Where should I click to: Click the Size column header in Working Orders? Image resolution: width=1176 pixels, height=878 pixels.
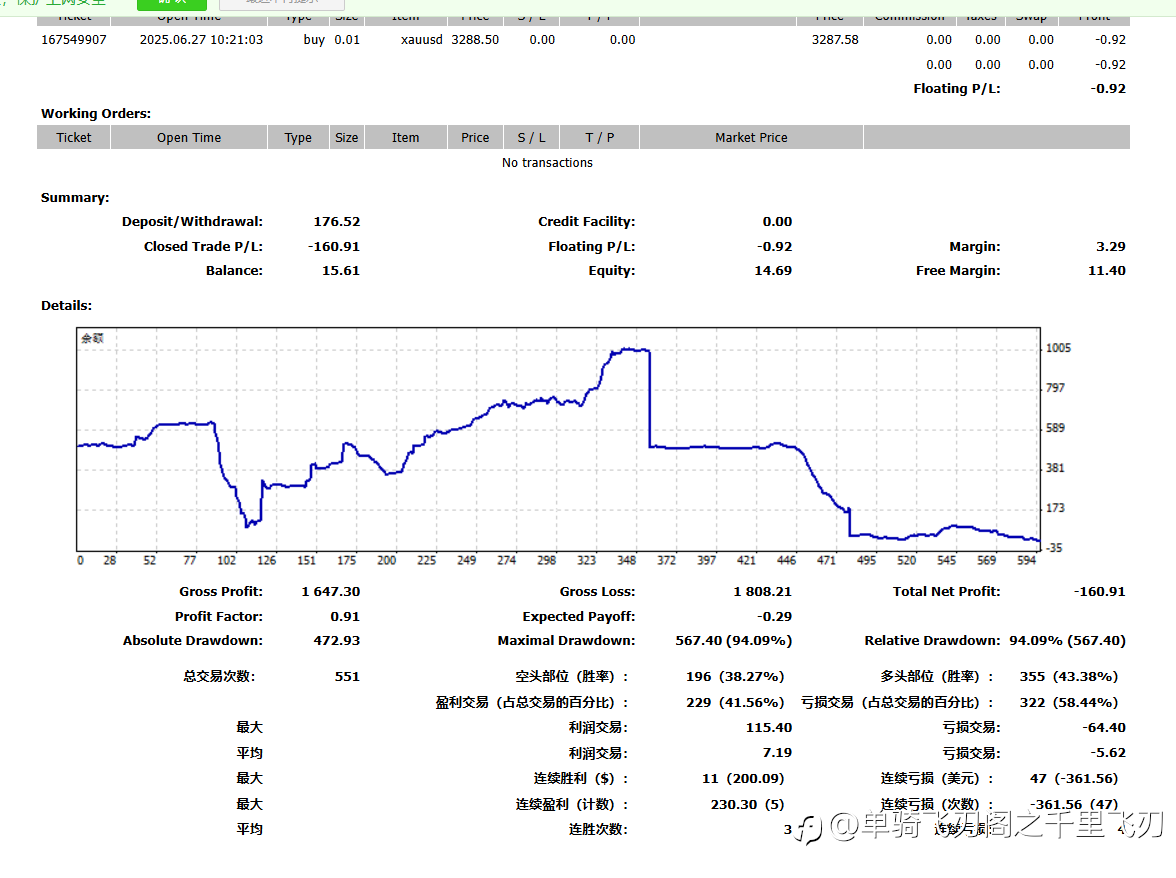346,137
